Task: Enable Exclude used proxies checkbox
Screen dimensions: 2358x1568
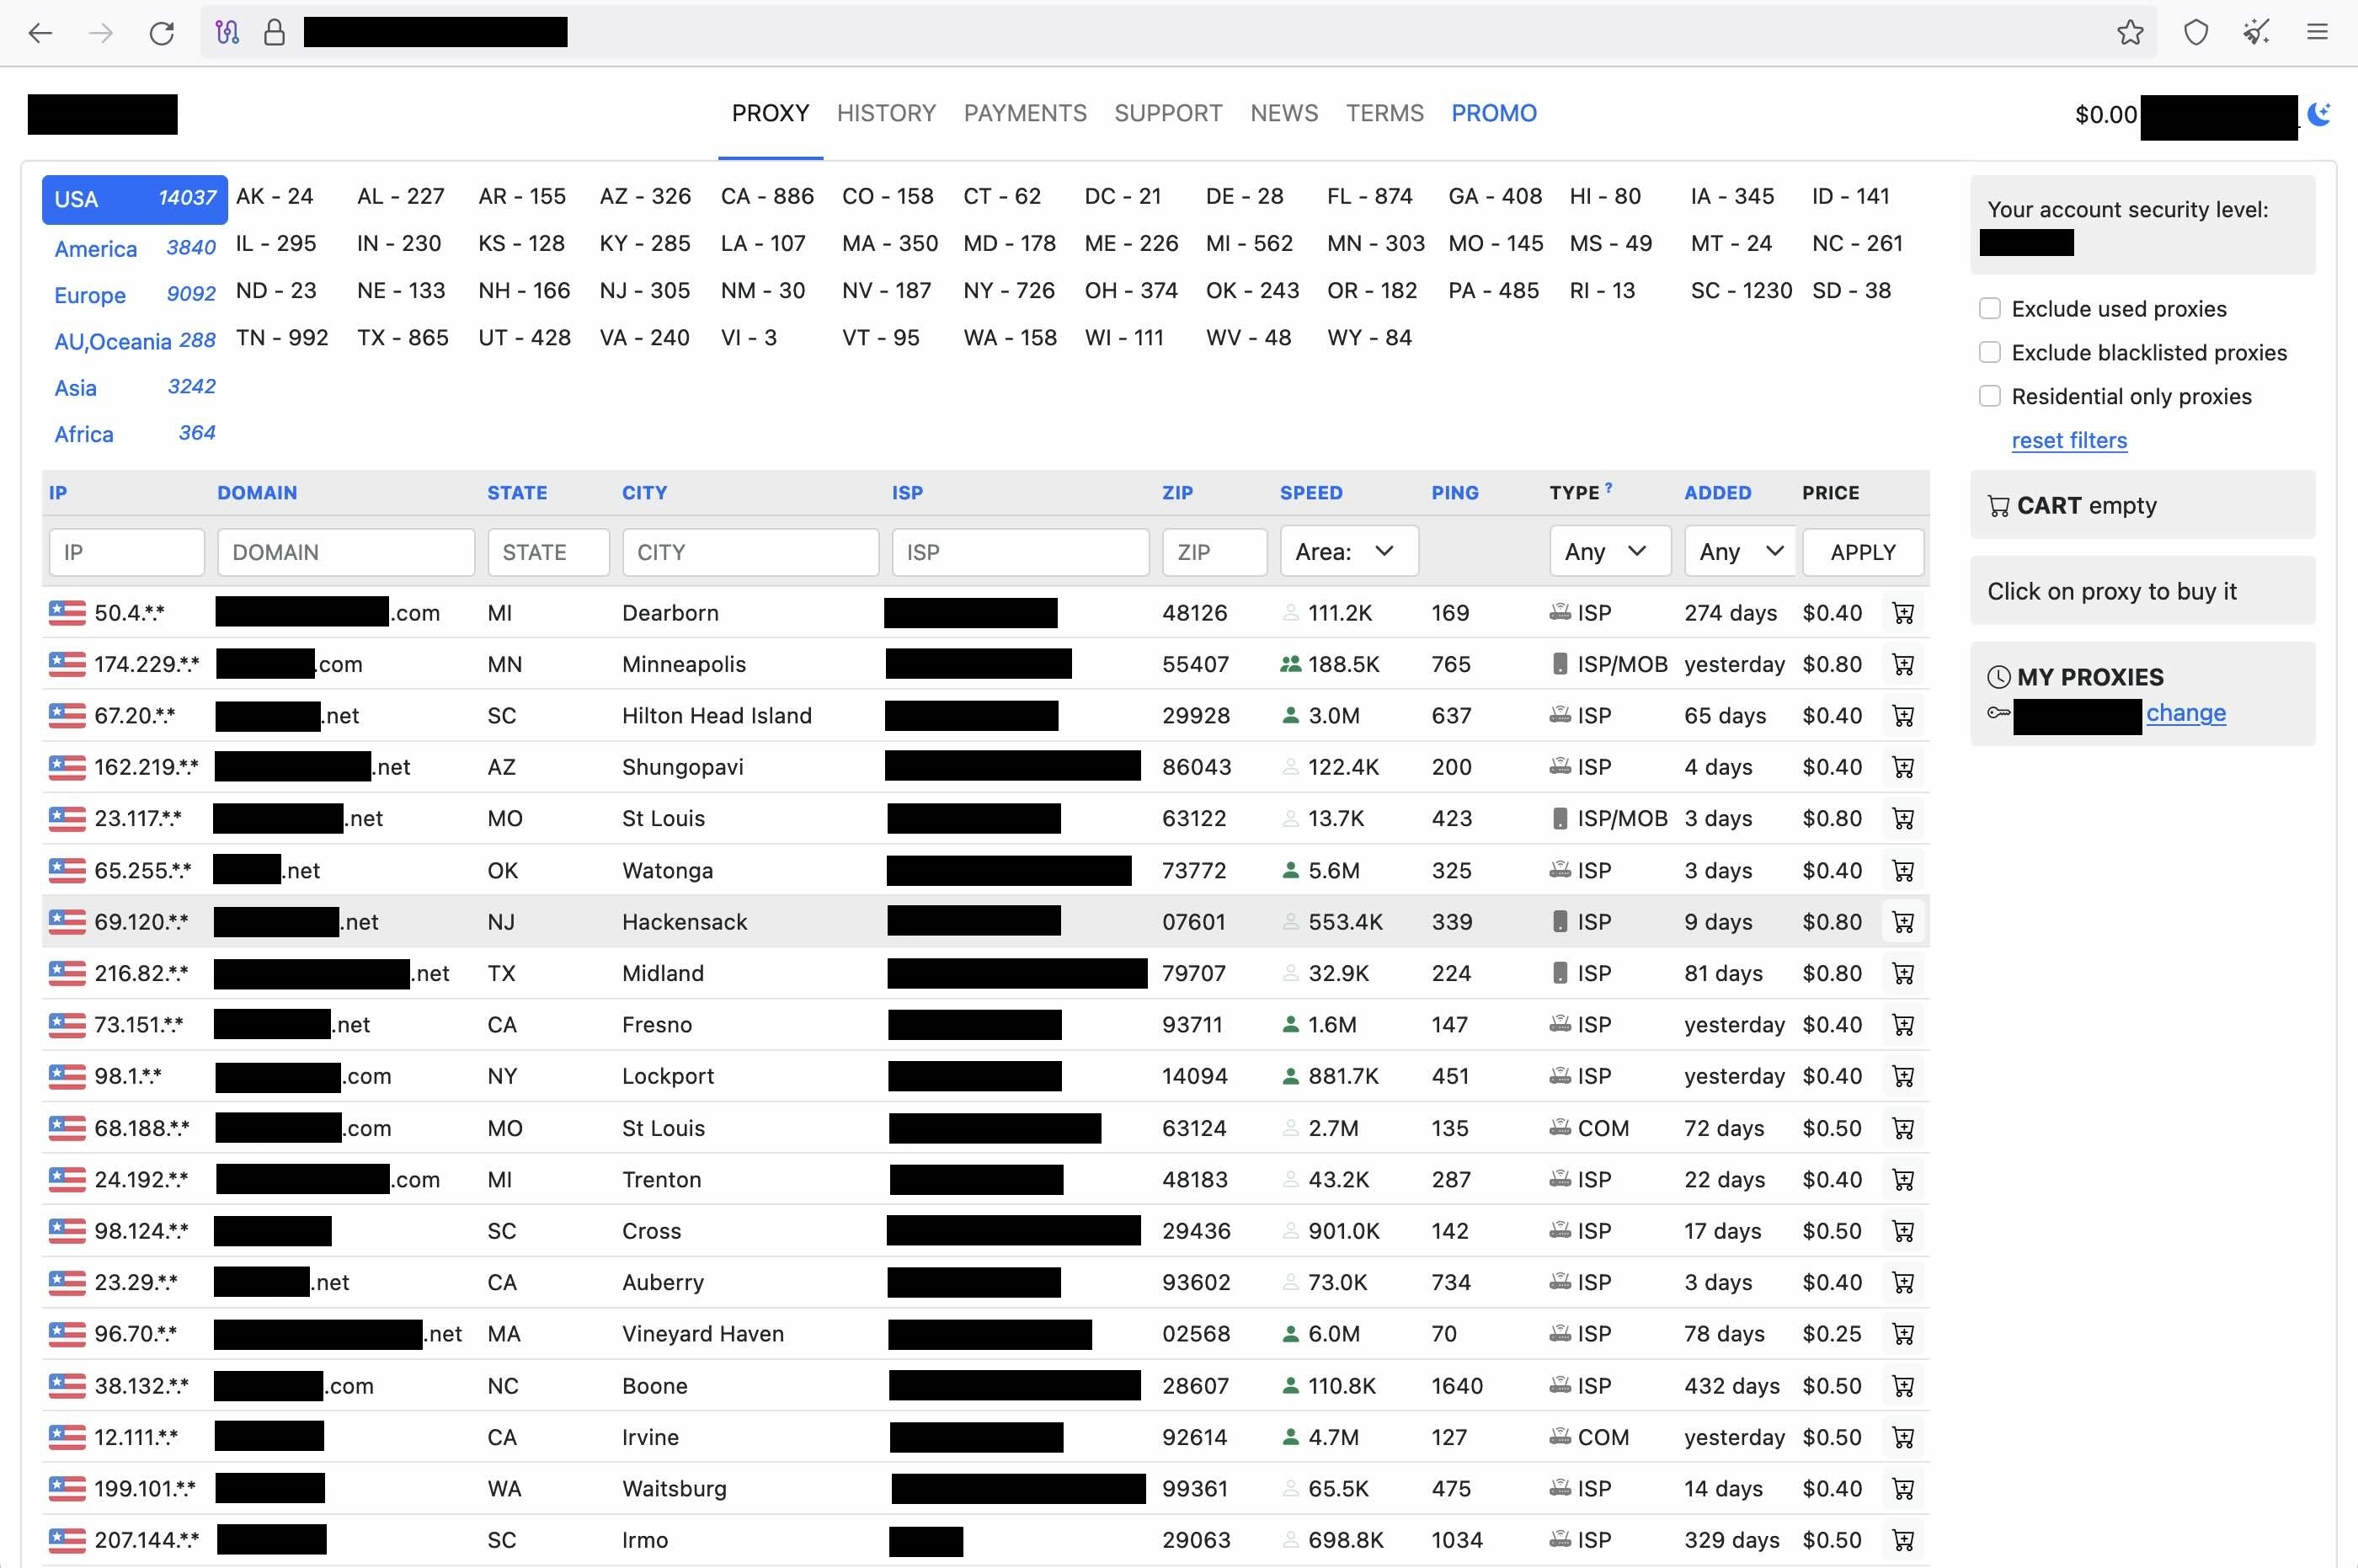Action: click(x=1990, y=309)
